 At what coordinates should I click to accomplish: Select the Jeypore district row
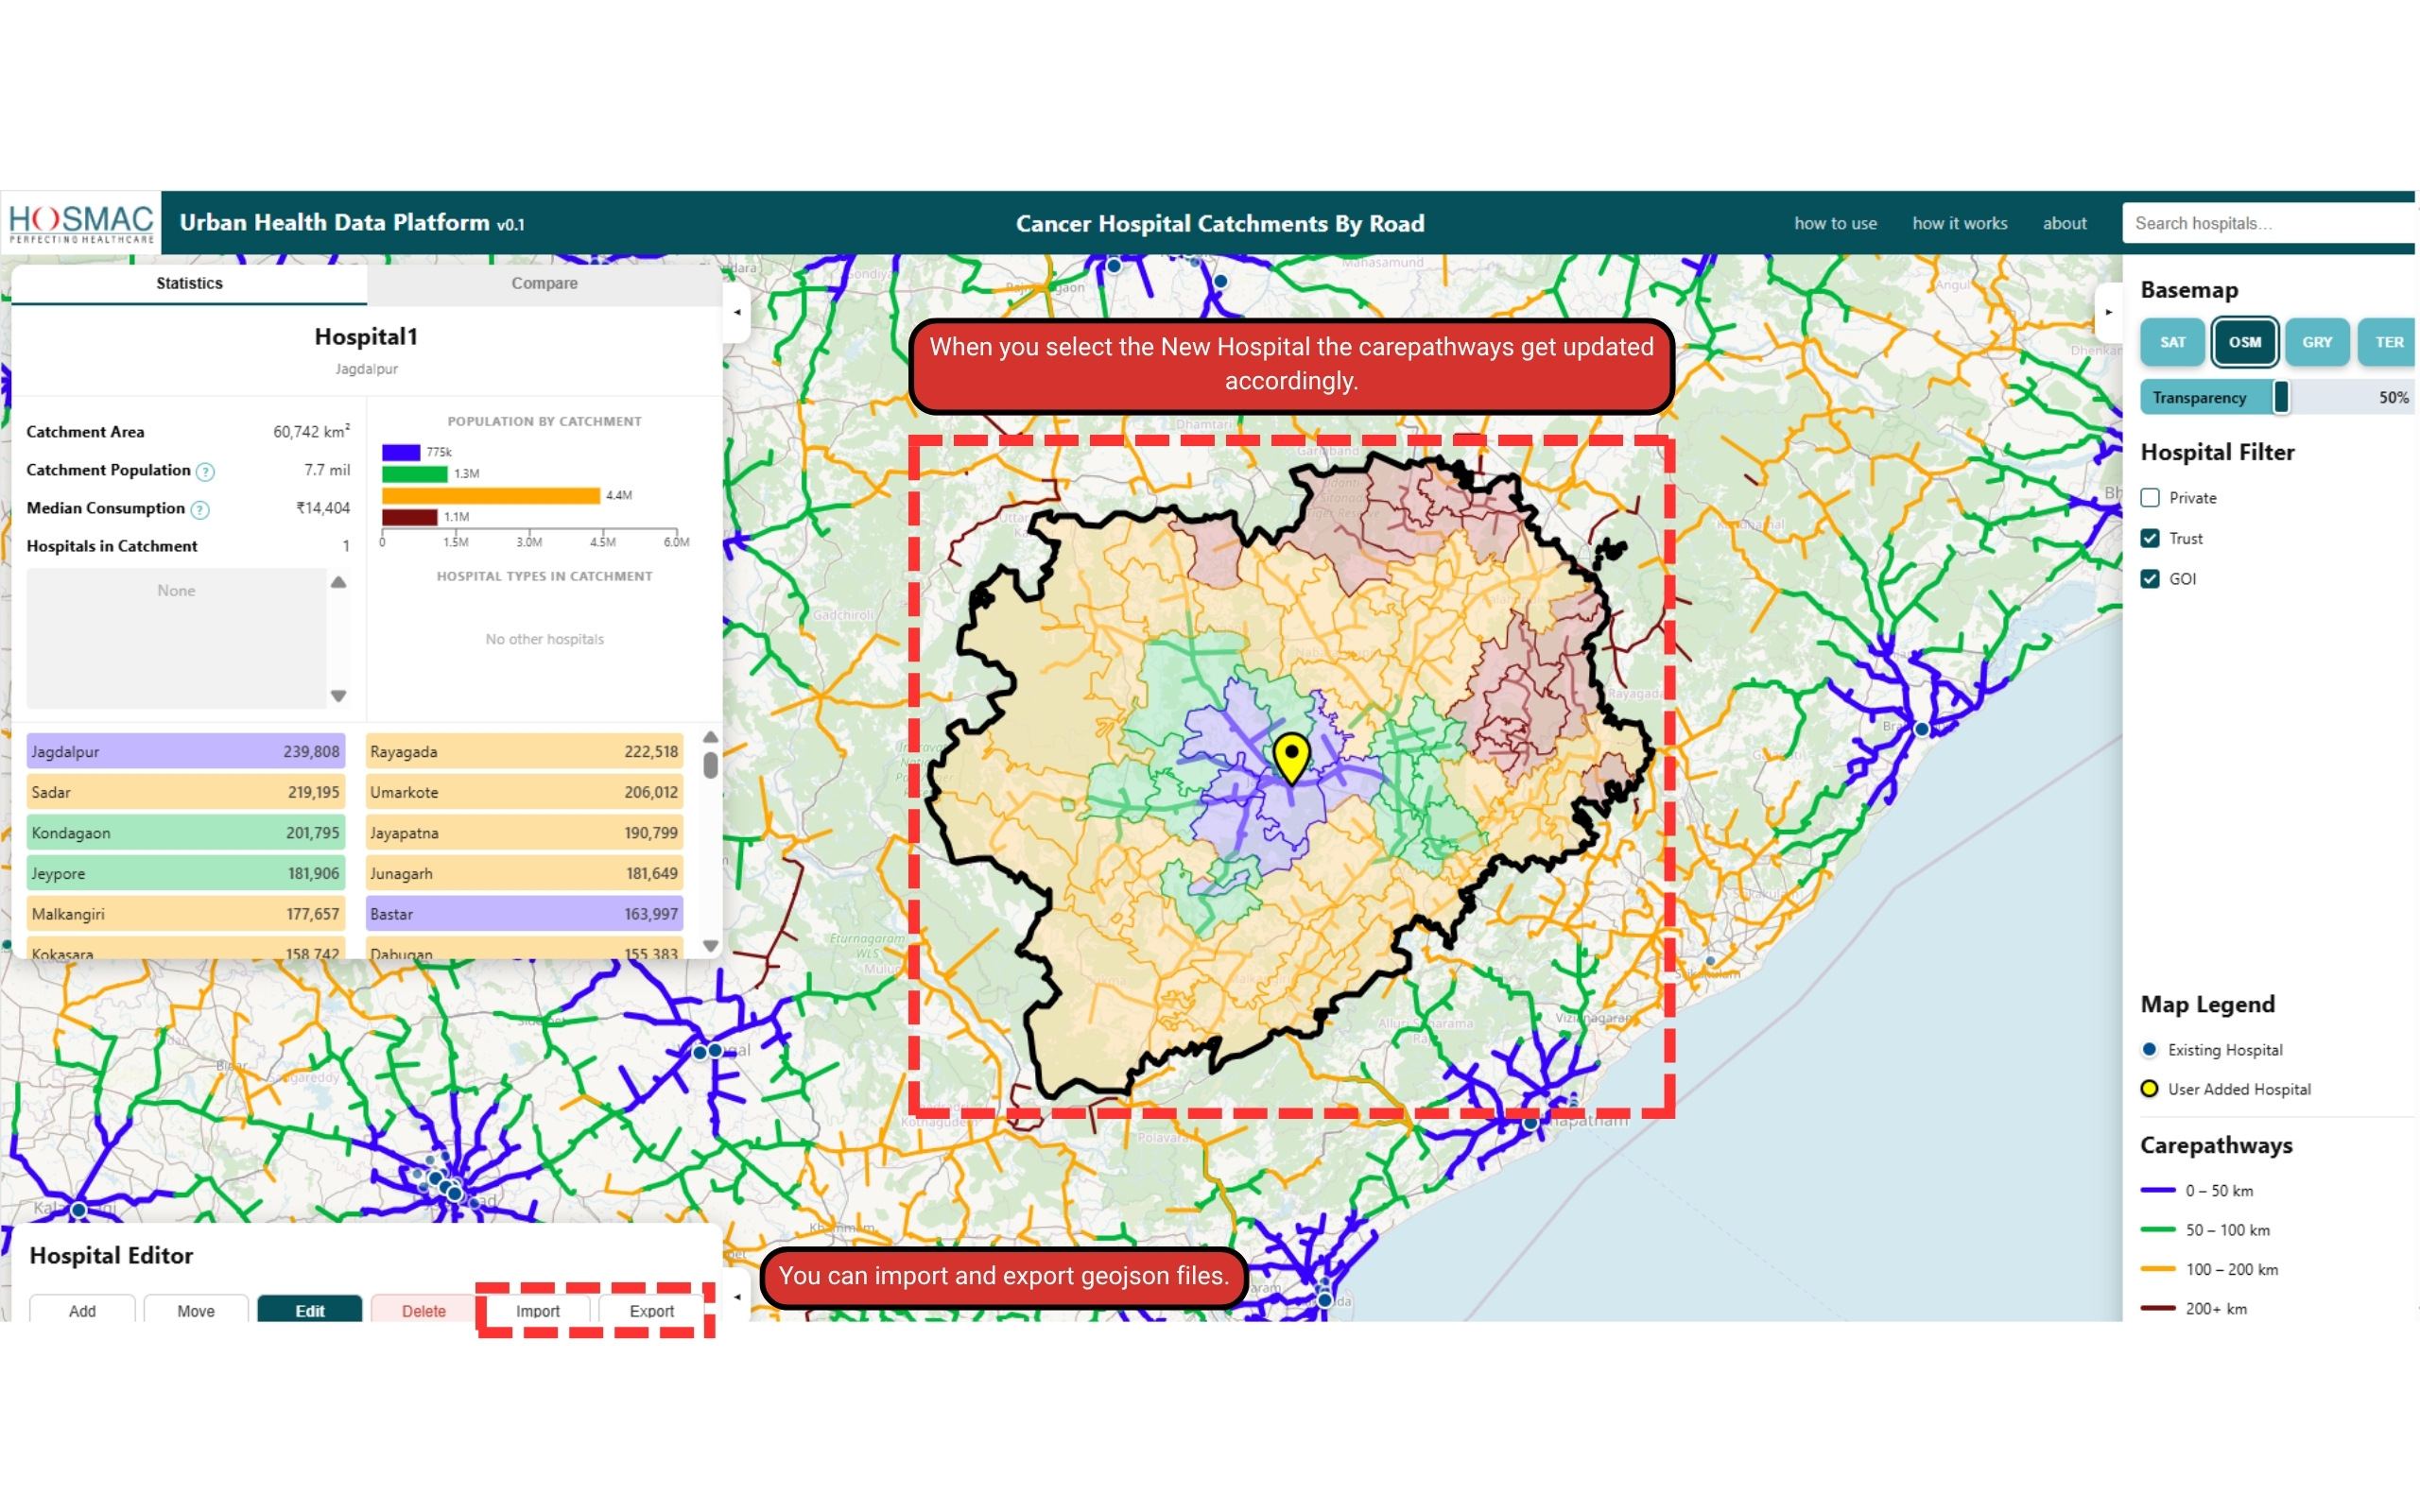pos(186,873)
